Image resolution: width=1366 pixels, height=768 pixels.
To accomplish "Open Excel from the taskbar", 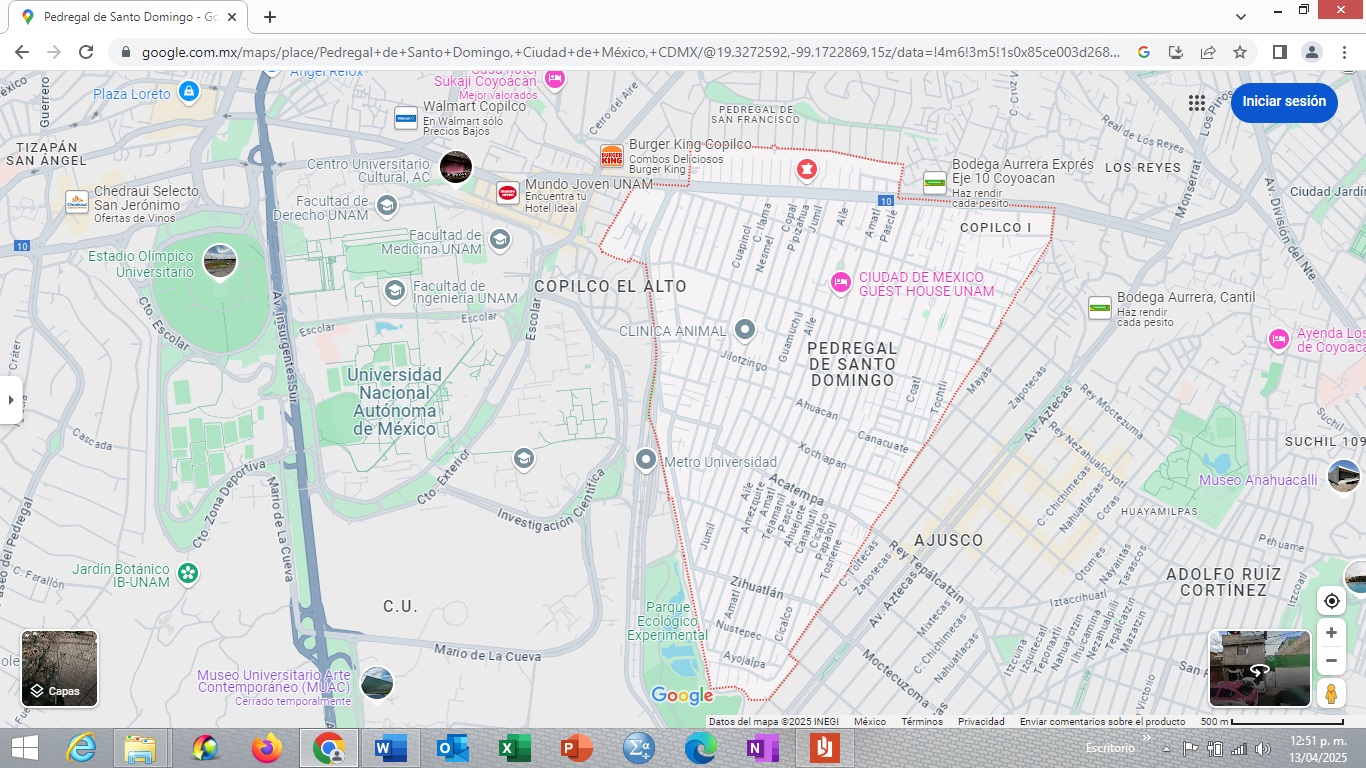I will (x=514, y=748).
